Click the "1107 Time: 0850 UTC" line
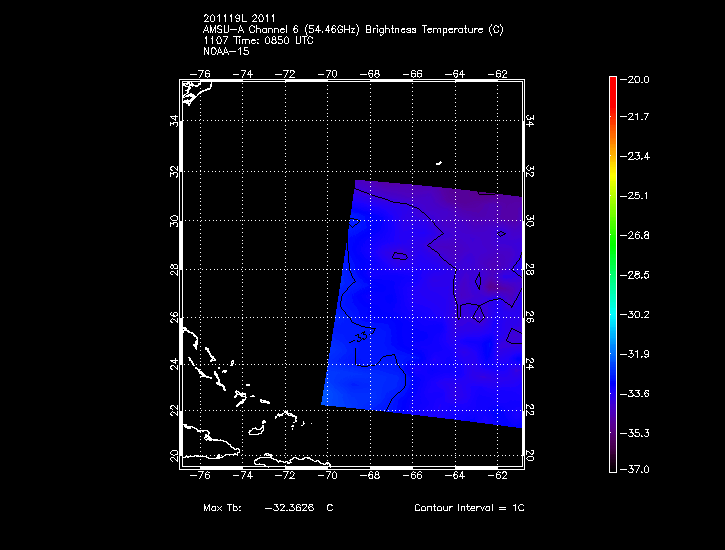The width and height of the screenshot is (725, 550). click(x=258, y=41)
